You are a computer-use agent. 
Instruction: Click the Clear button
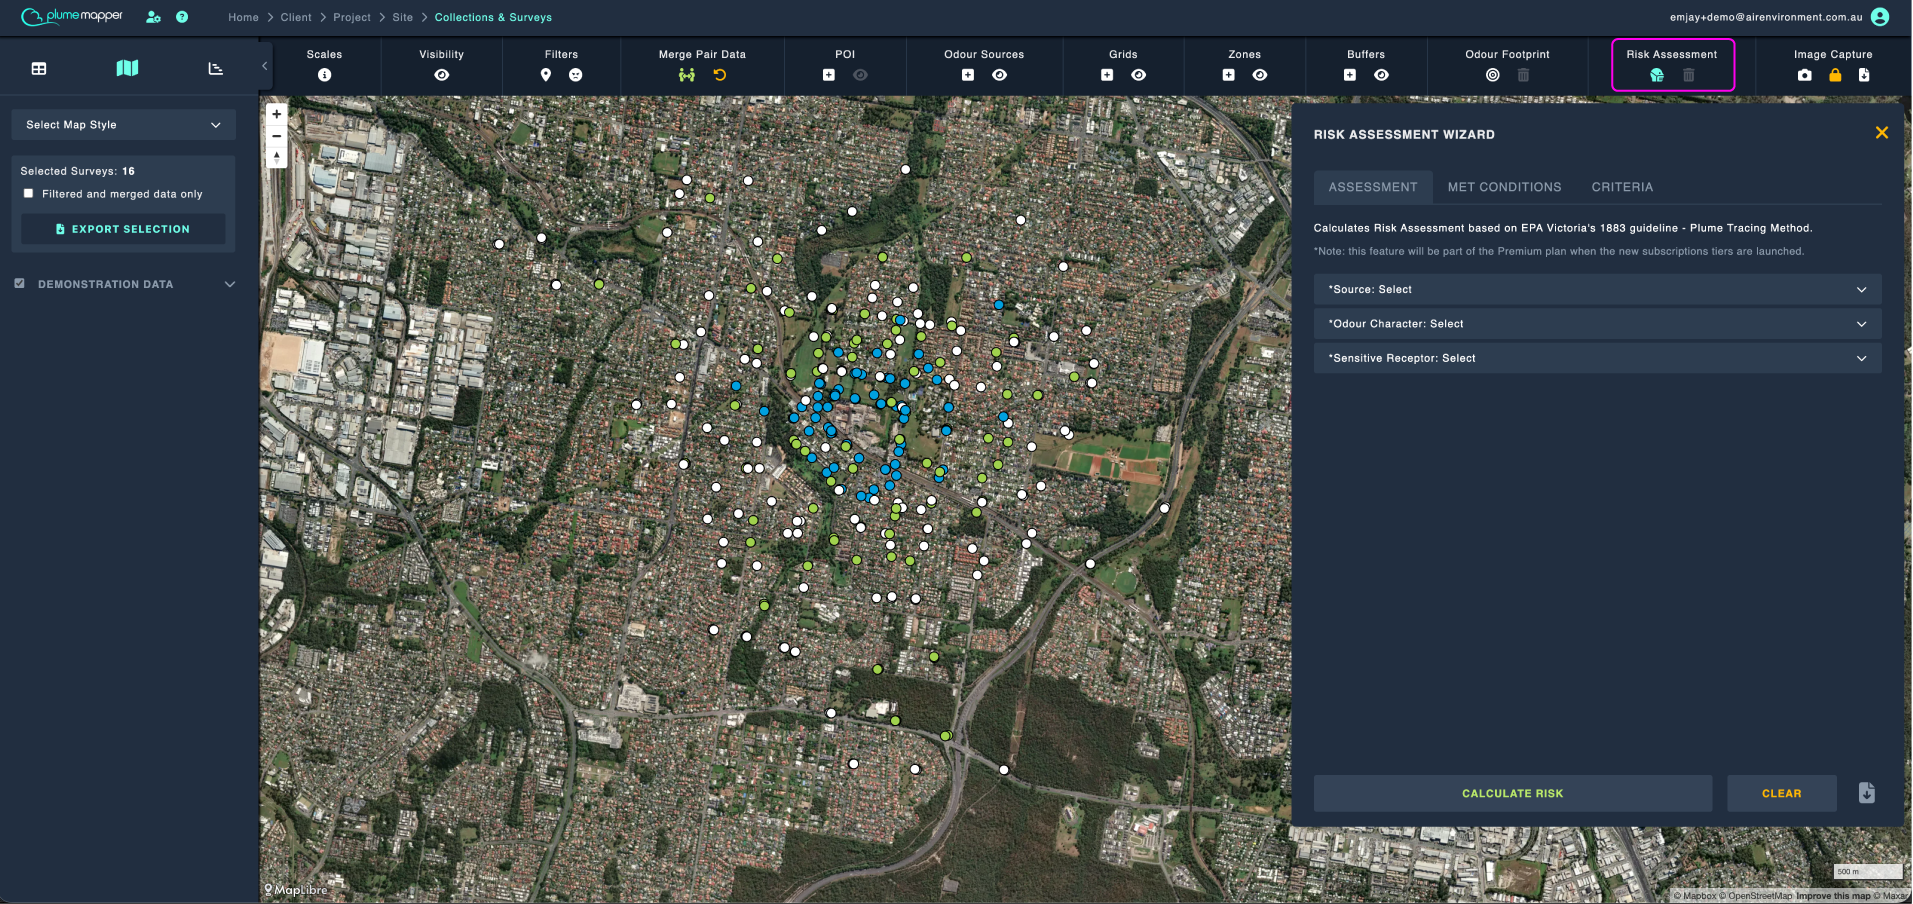(x=1781, y=793)
